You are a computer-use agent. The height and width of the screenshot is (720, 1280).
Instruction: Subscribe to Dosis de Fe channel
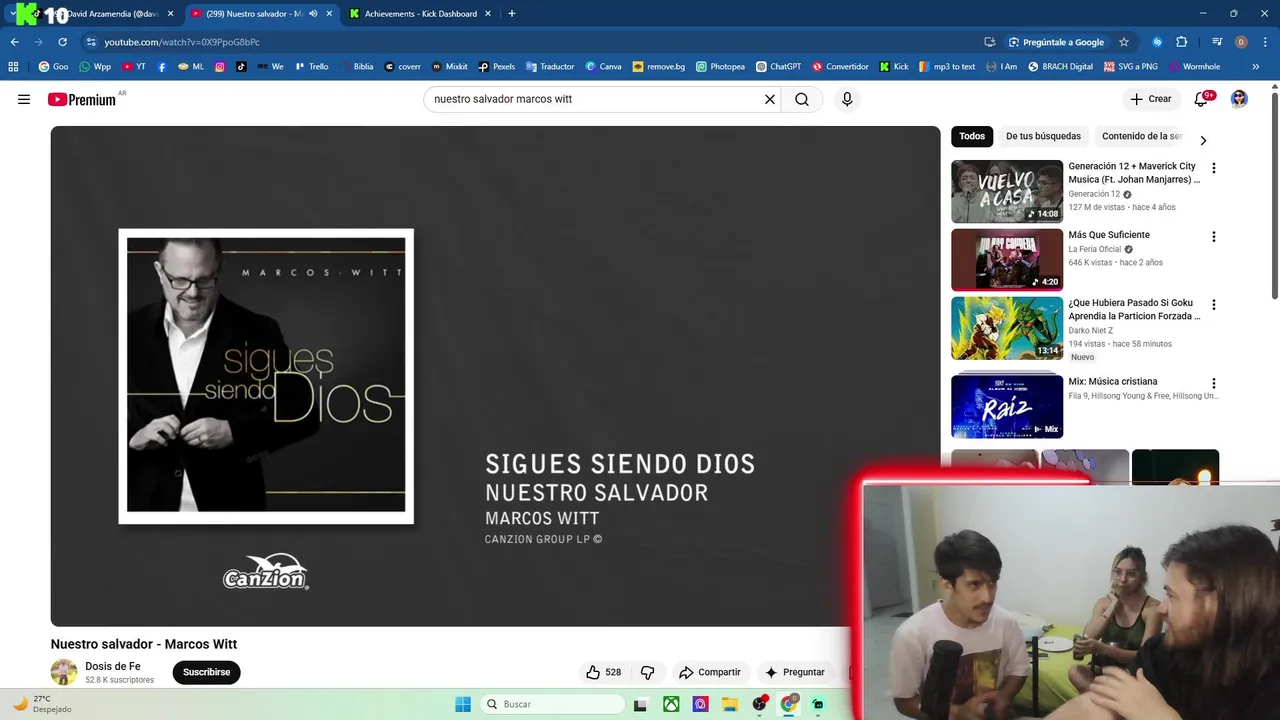pyautogui.click(x=207, y=672)
